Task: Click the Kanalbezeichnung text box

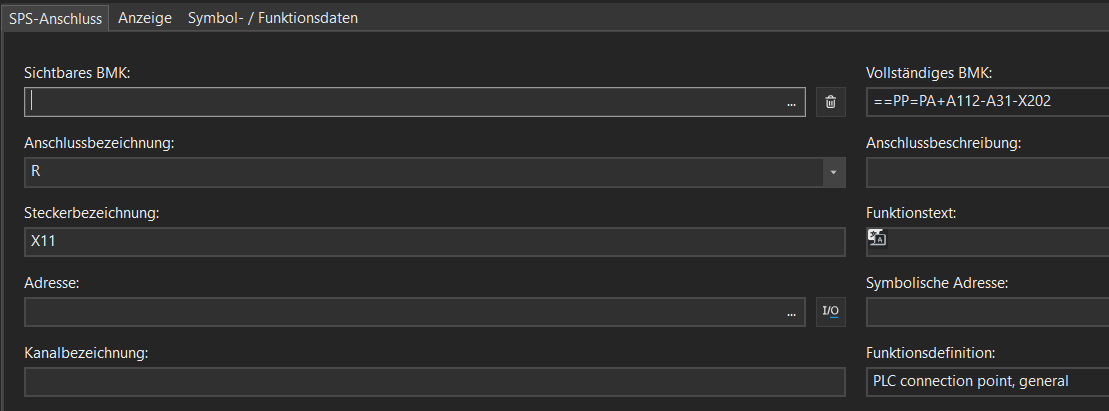Action: tap(435, 382)
